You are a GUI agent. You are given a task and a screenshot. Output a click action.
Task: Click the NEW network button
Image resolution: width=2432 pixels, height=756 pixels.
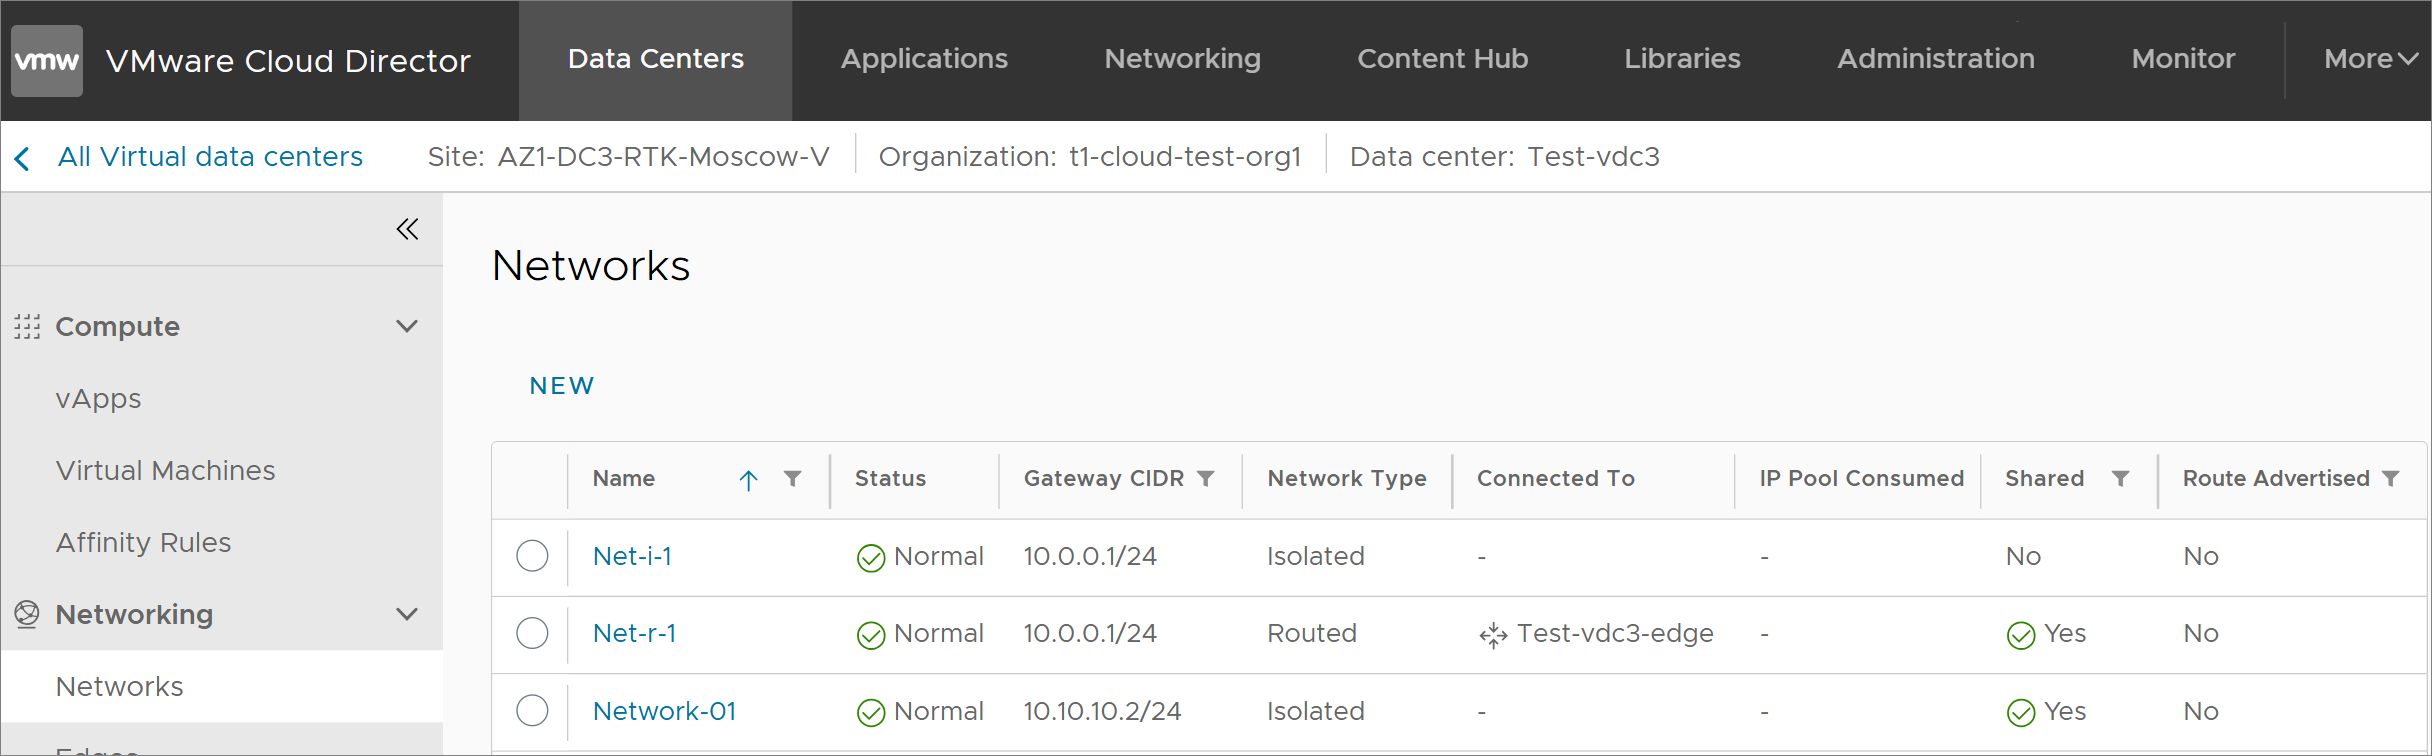point(562,386)
